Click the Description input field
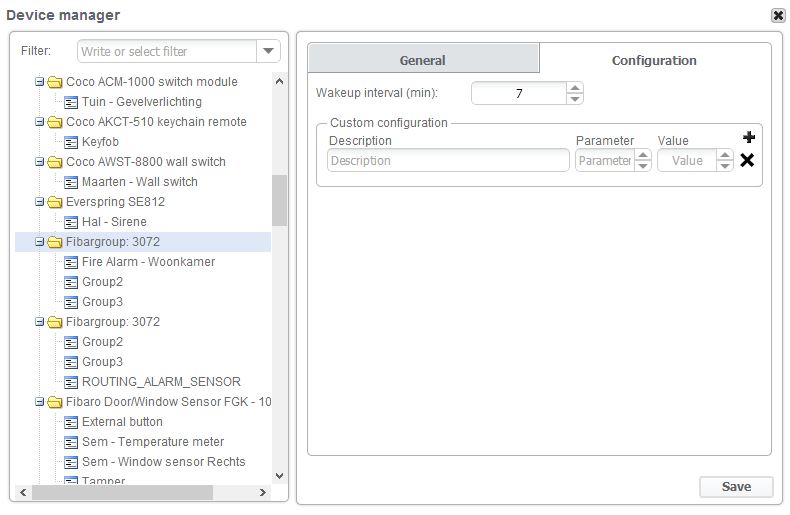Image resolution: width=790 pixels, height=515 pixels. pyautogui.click(x=447, y=161)
